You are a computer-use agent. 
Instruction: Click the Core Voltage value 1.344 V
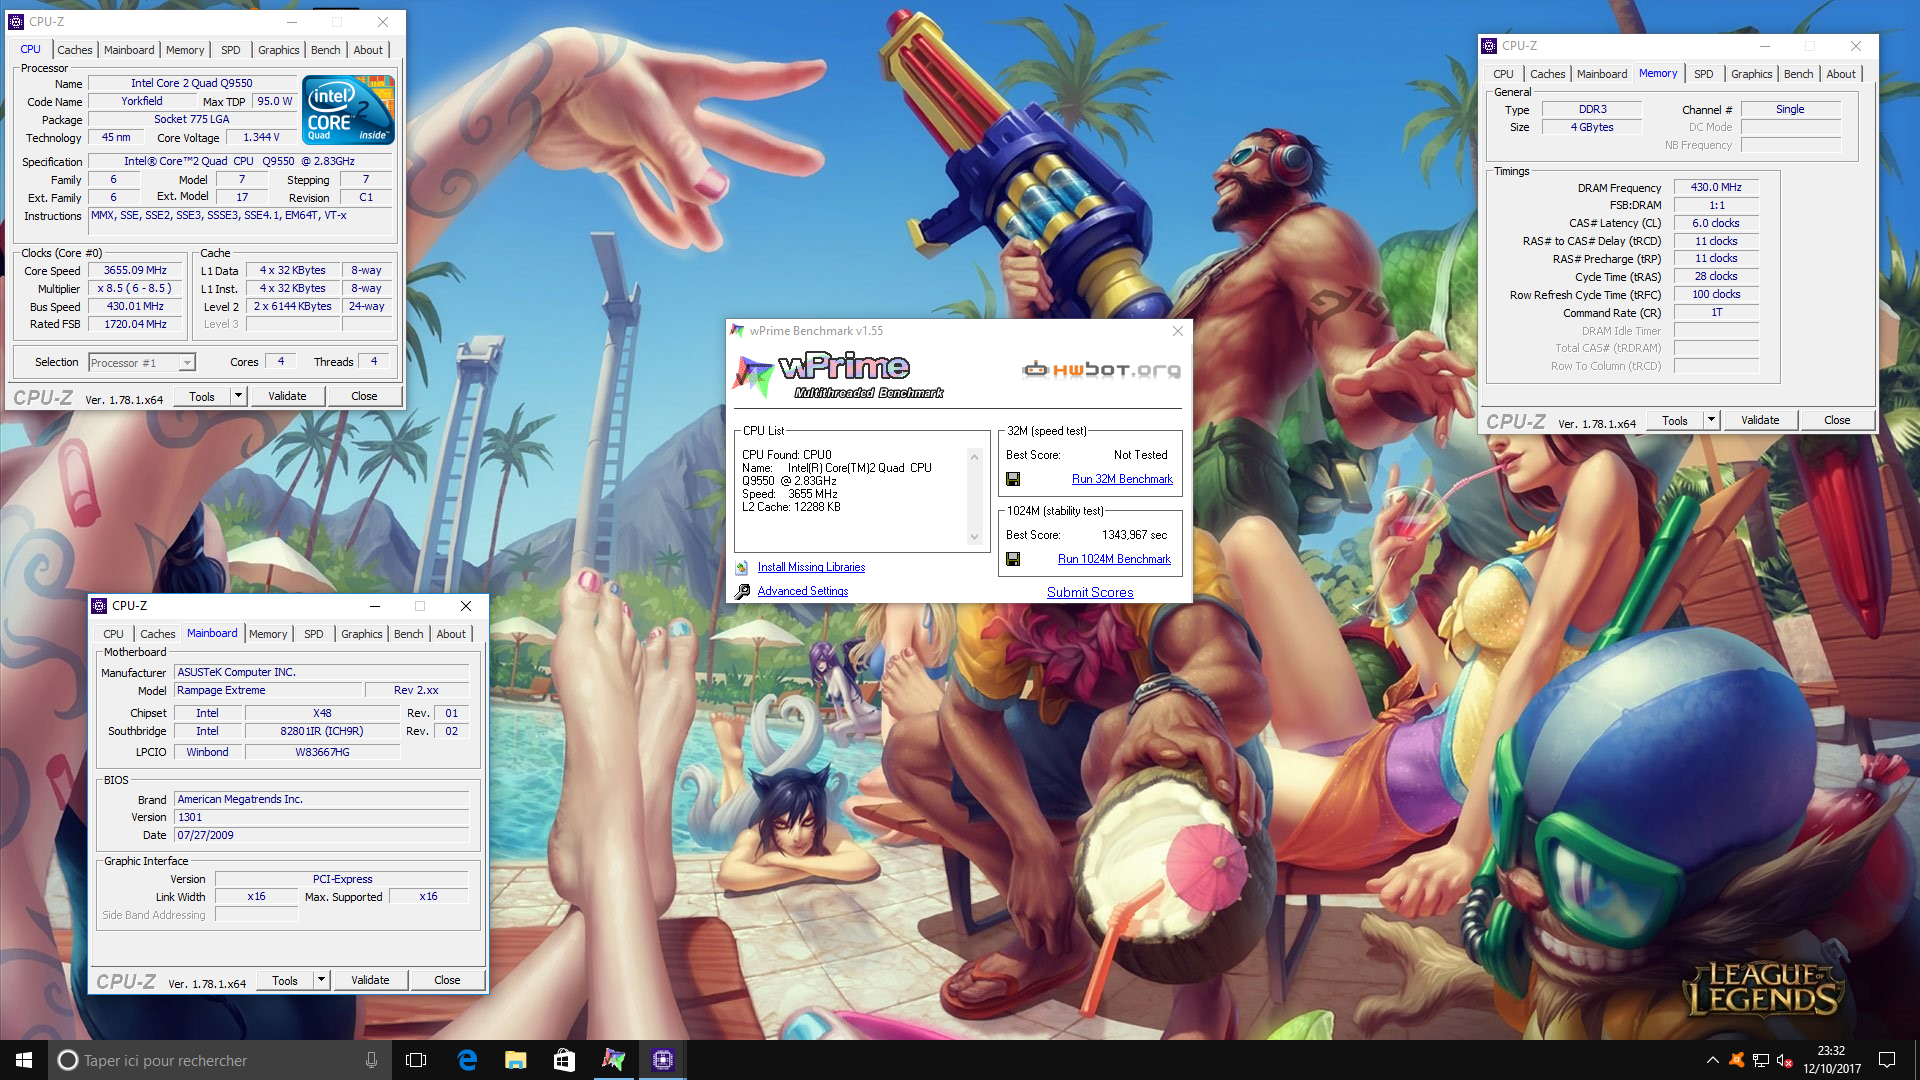tap(261, 137)
